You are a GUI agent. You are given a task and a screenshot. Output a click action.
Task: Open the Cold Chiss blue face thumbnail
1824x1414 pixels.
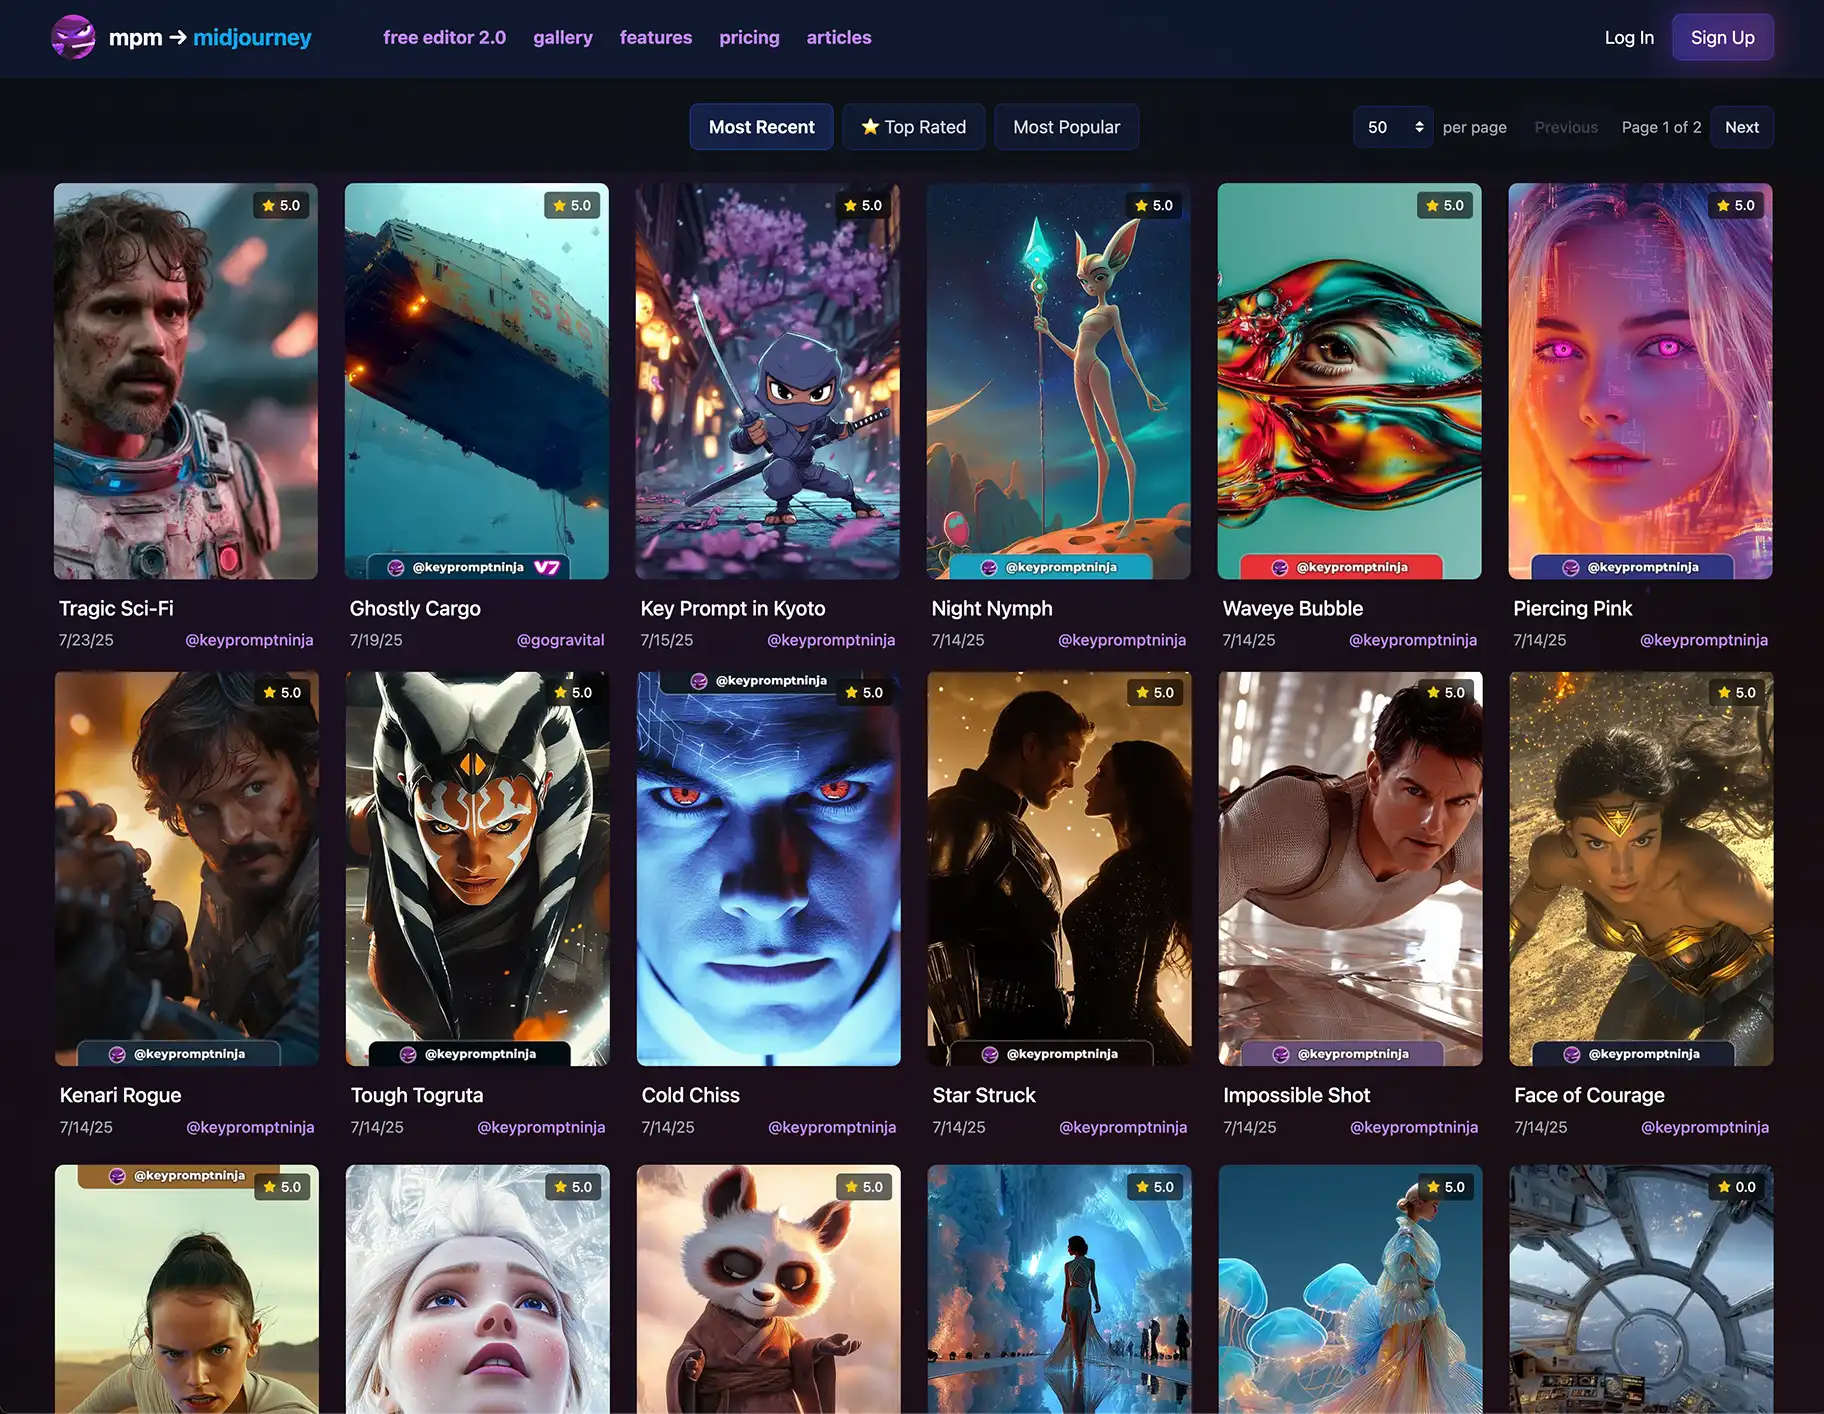pyautogui.click(x=769, y=868)
